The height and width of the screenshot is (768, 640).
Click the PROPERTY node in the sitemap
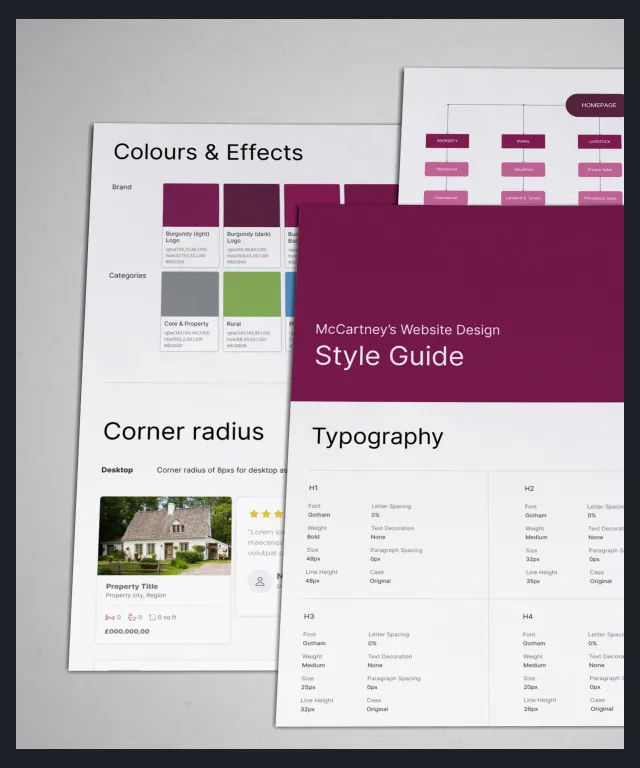447,141
